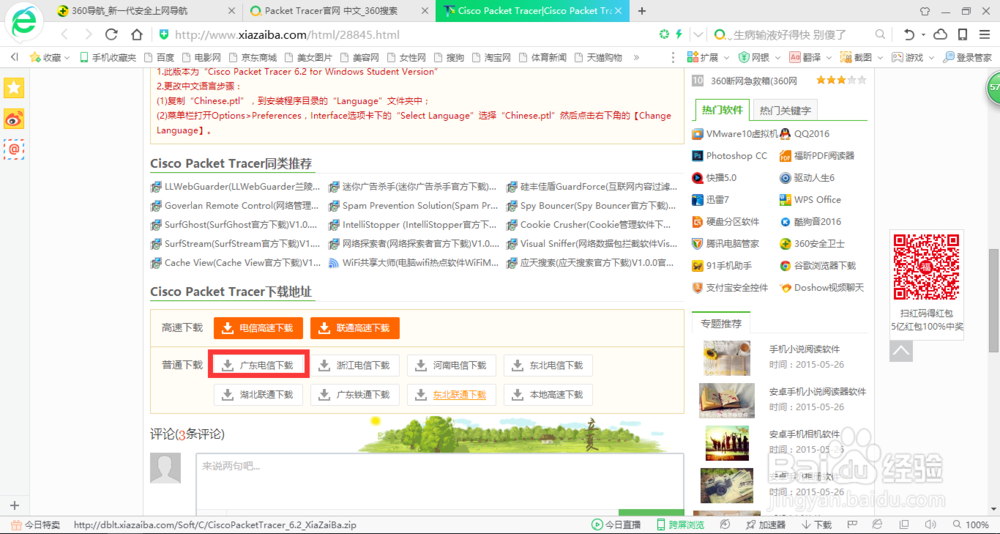Click the browser back arrow
The image size is (1000, 534).
[x=64, y=34]
